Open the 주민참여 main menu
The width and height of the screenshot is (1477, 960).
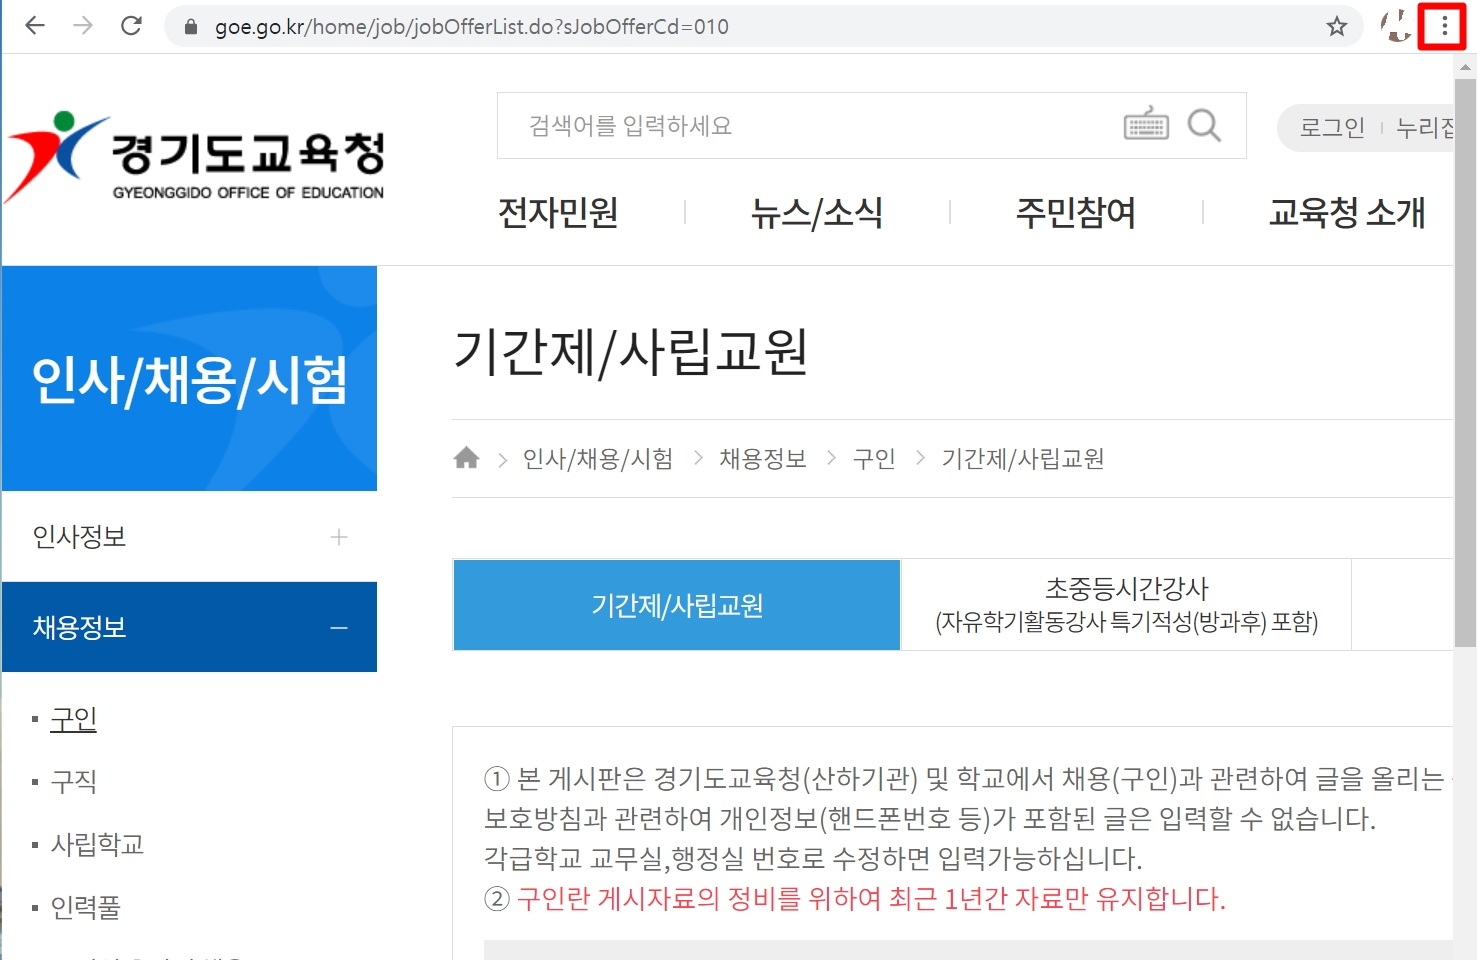pyautogui.click(x=1076, y=212)
